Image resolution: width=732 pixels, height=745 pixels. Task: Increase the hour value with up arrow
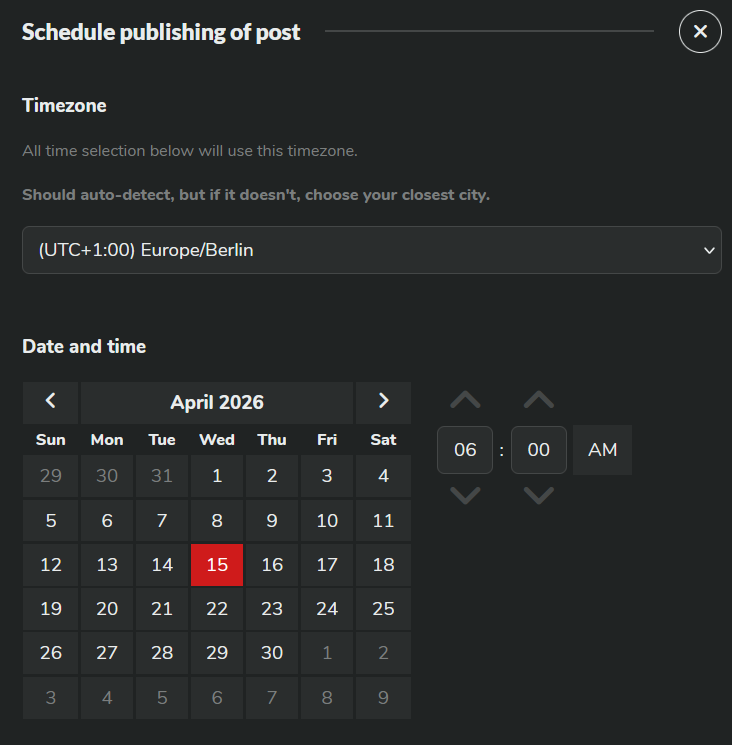coord(465,400)
